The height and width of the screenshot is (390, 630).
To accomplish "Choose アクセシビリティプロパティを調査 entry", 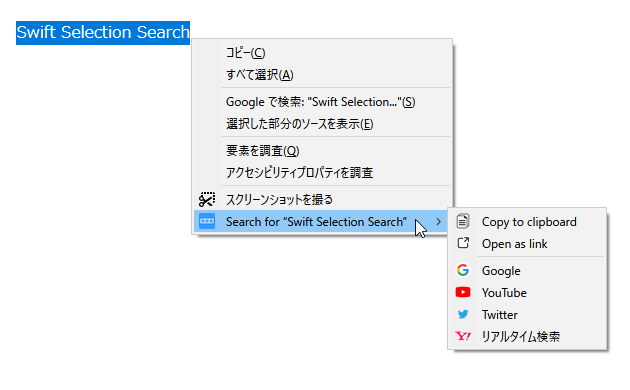I will (x=322, y=173).
